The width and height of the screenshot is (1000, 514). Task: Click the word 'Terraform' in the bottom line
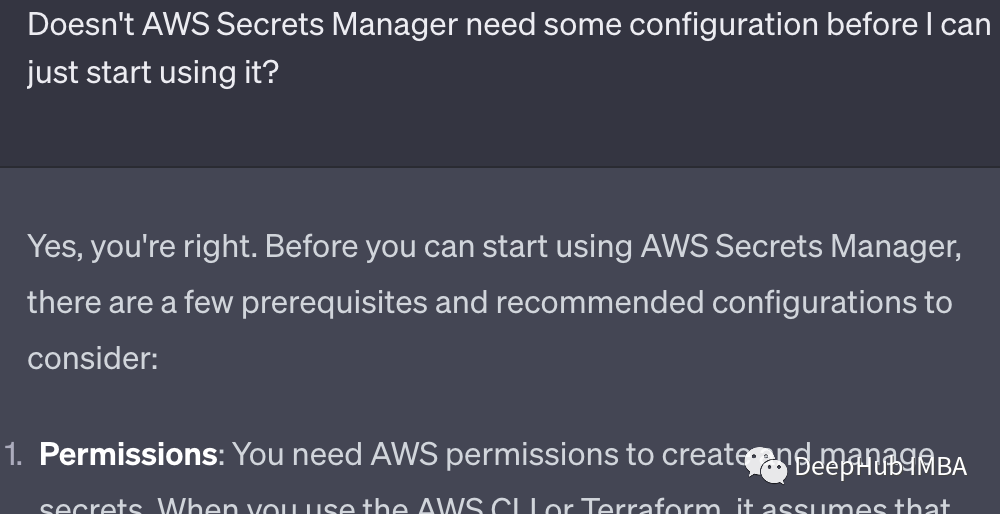coord(651,507)
